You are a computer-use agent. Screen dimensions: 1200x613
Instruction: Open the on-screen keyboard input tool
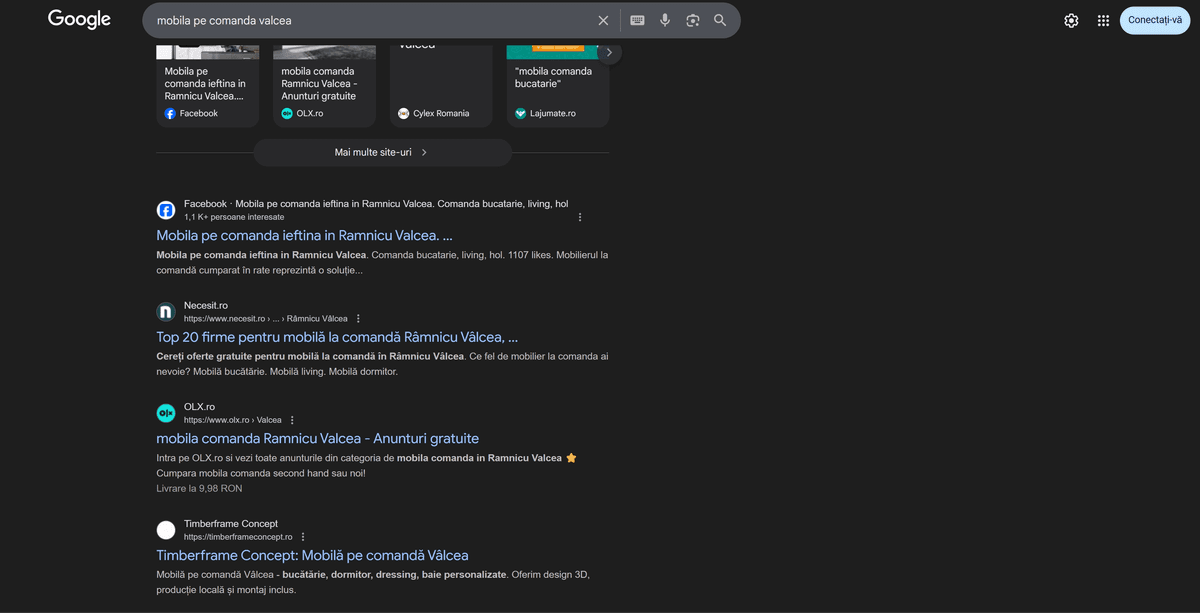[x=637, y=20]
